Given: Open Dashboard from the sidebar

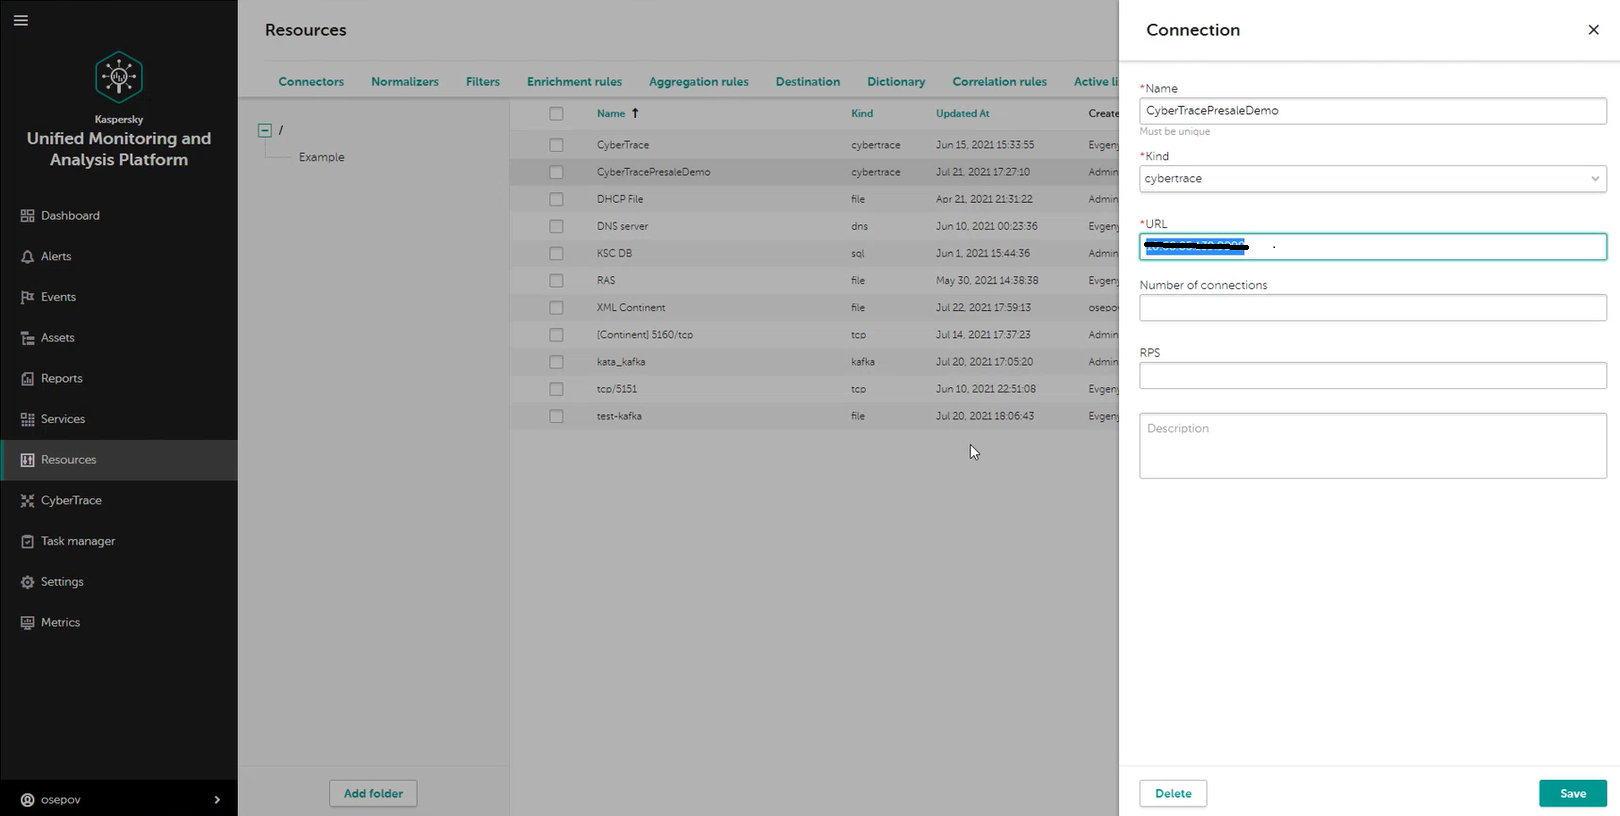Looking at the screenshot, I should pyautogui.click(x=119, y=216).
